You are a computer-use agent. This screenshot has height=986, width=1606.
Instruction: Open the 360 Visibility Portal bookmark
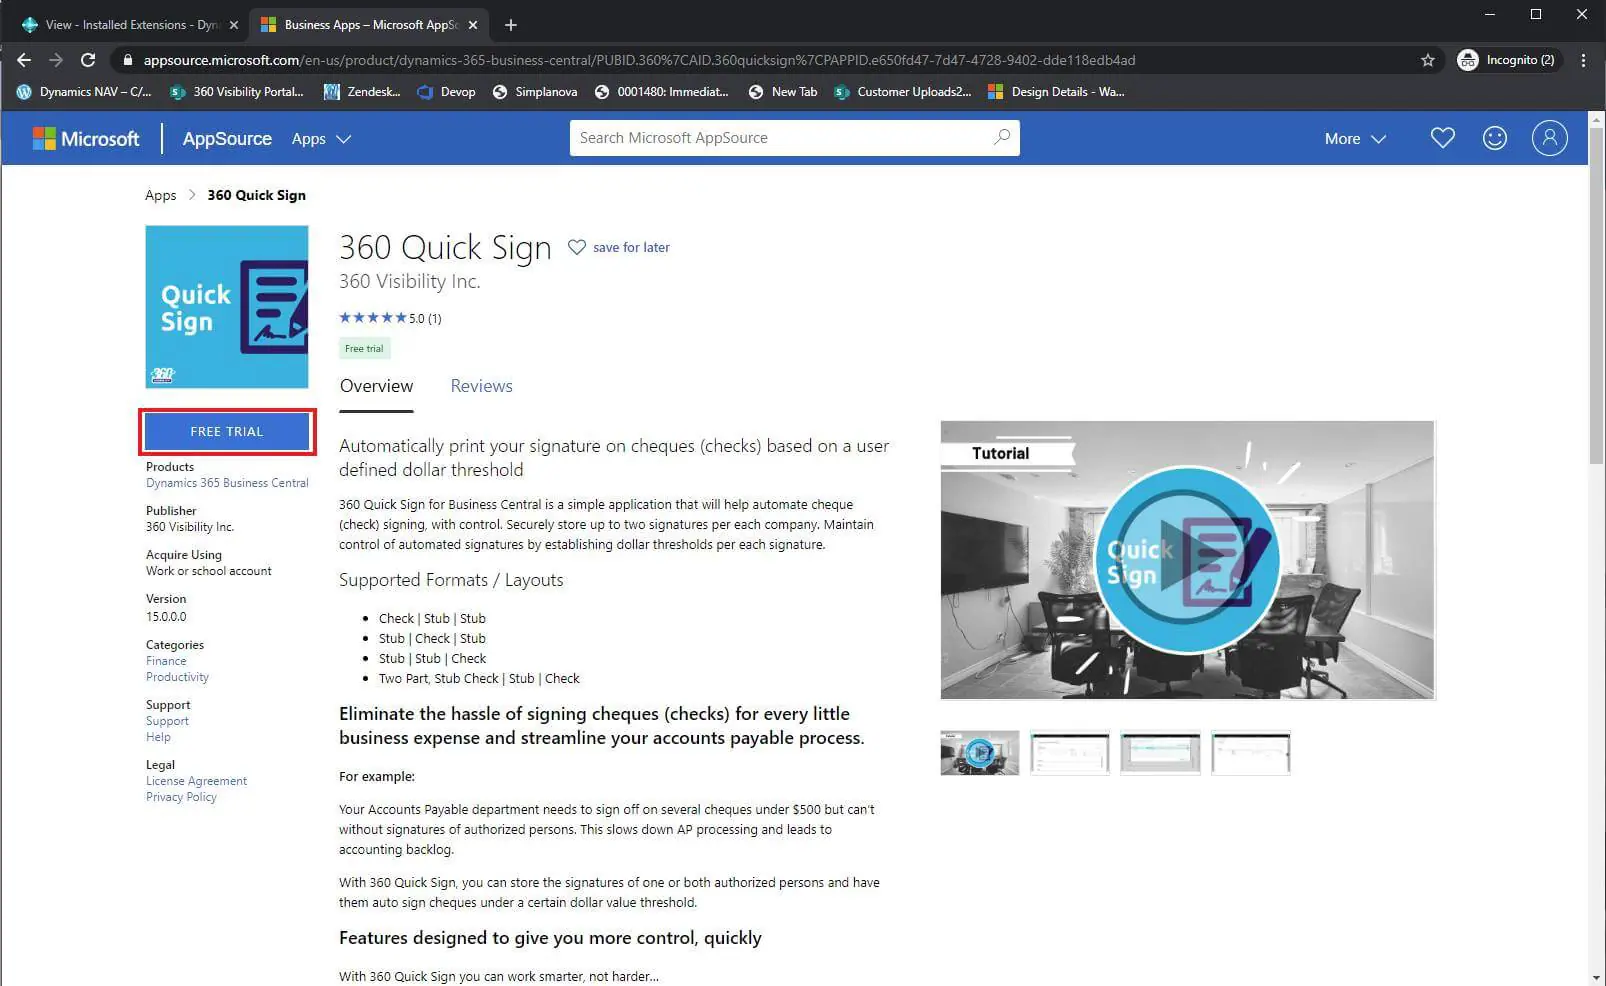237,92
